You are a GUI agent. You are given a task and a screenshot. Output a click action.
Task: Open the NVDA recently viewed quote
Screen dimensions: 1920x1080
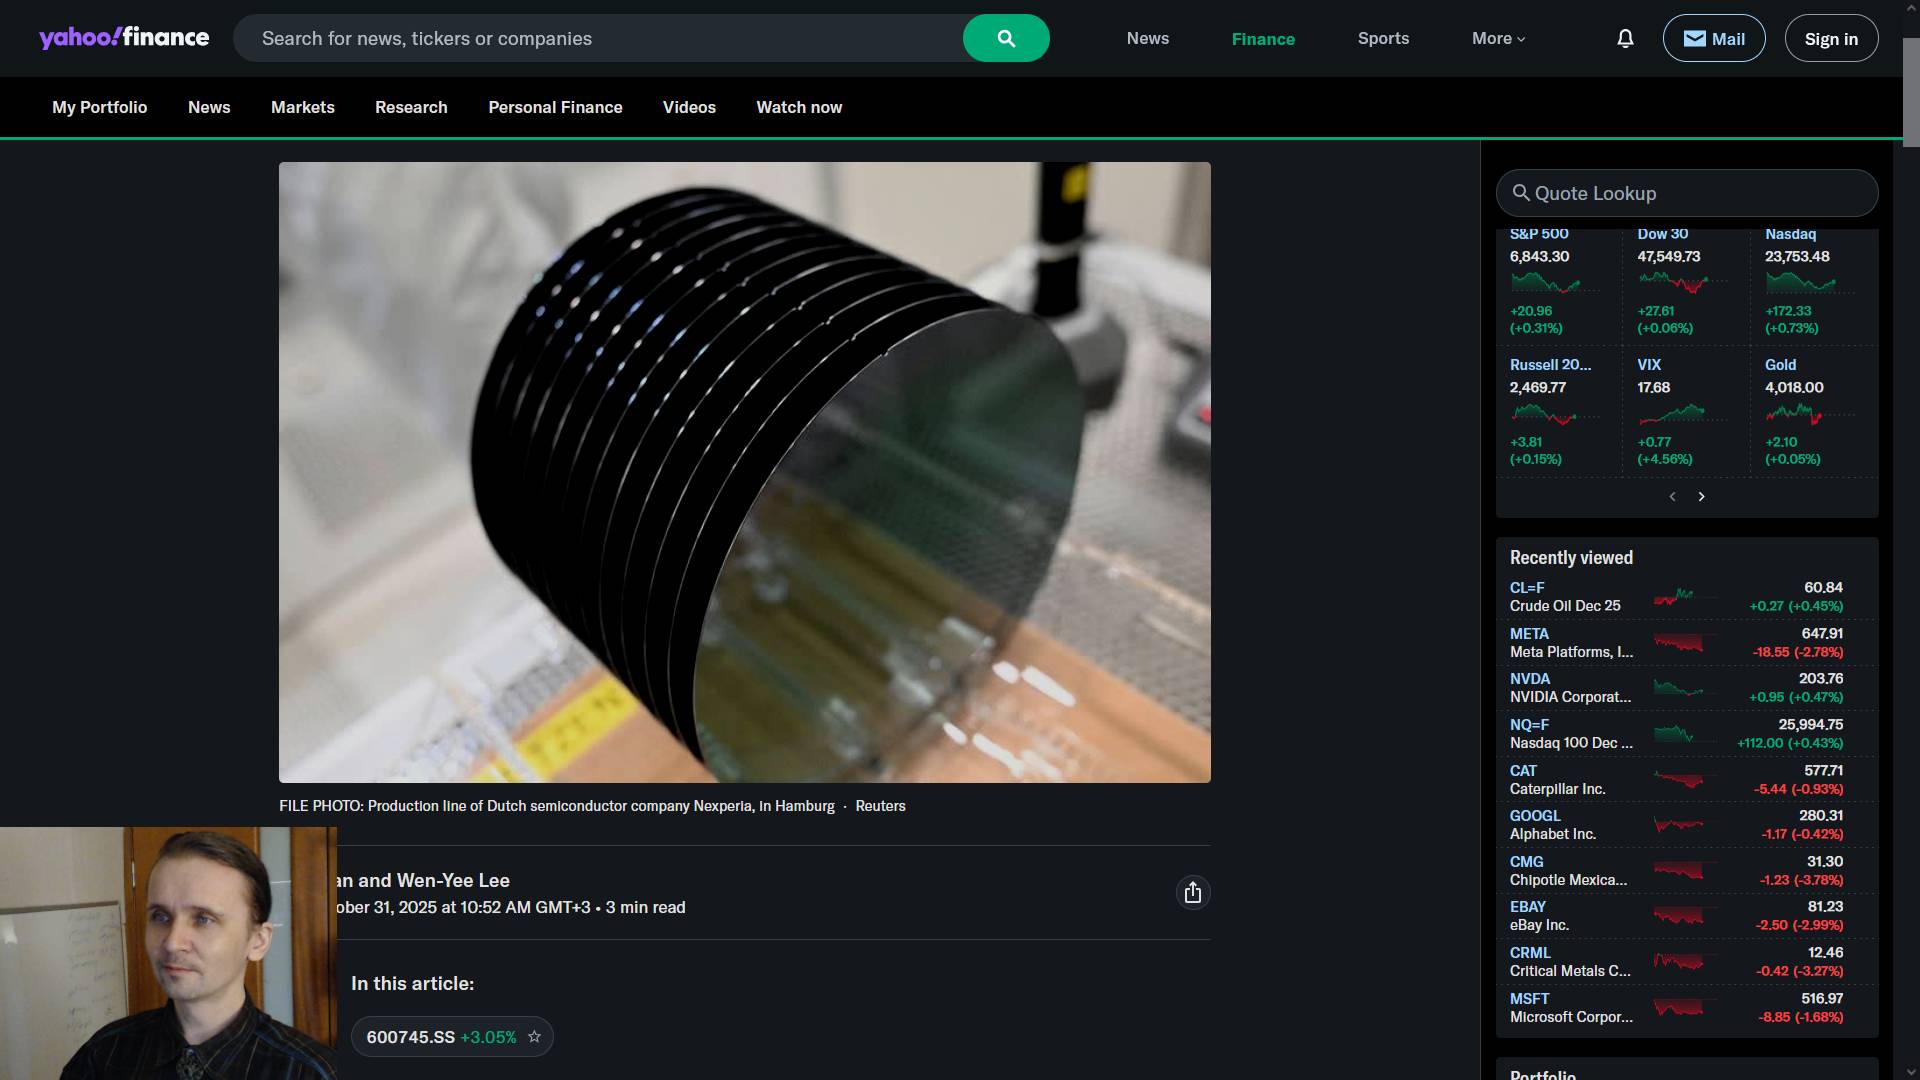click(x=1529, y=679)
